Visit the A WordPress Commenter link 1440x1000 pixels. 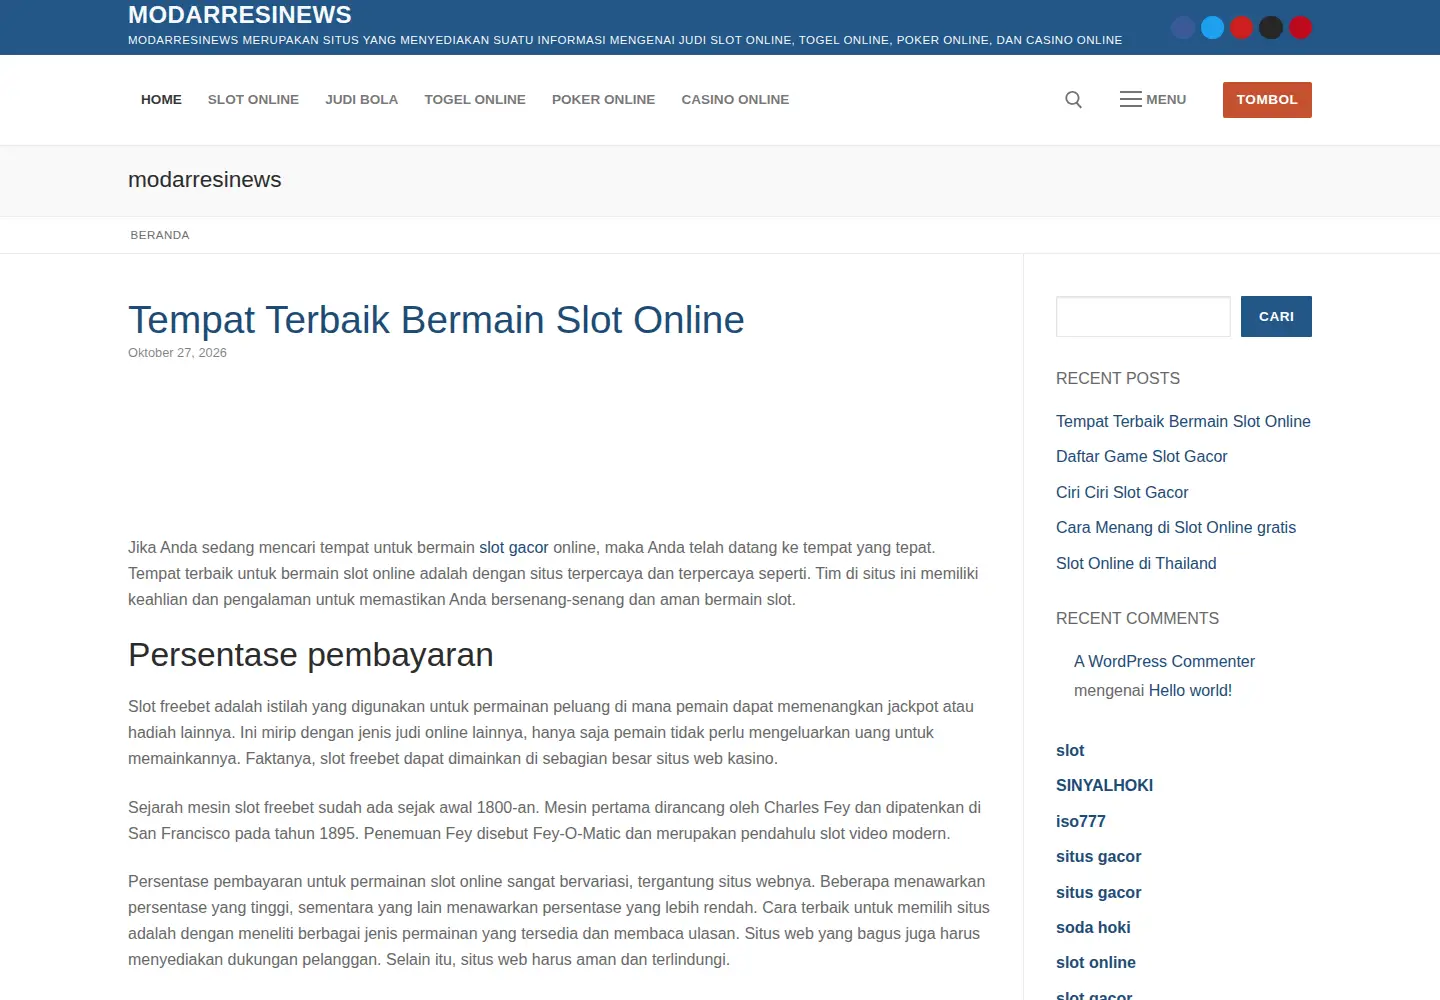1164,662
